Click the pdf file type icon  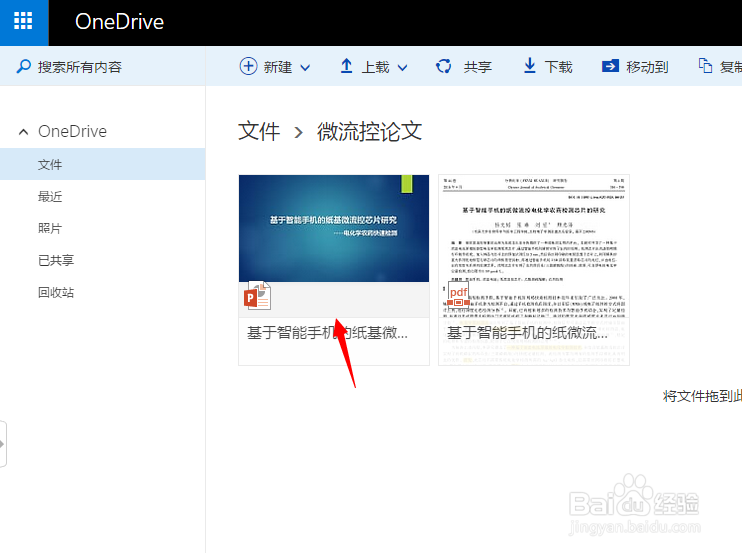(458, 296)
